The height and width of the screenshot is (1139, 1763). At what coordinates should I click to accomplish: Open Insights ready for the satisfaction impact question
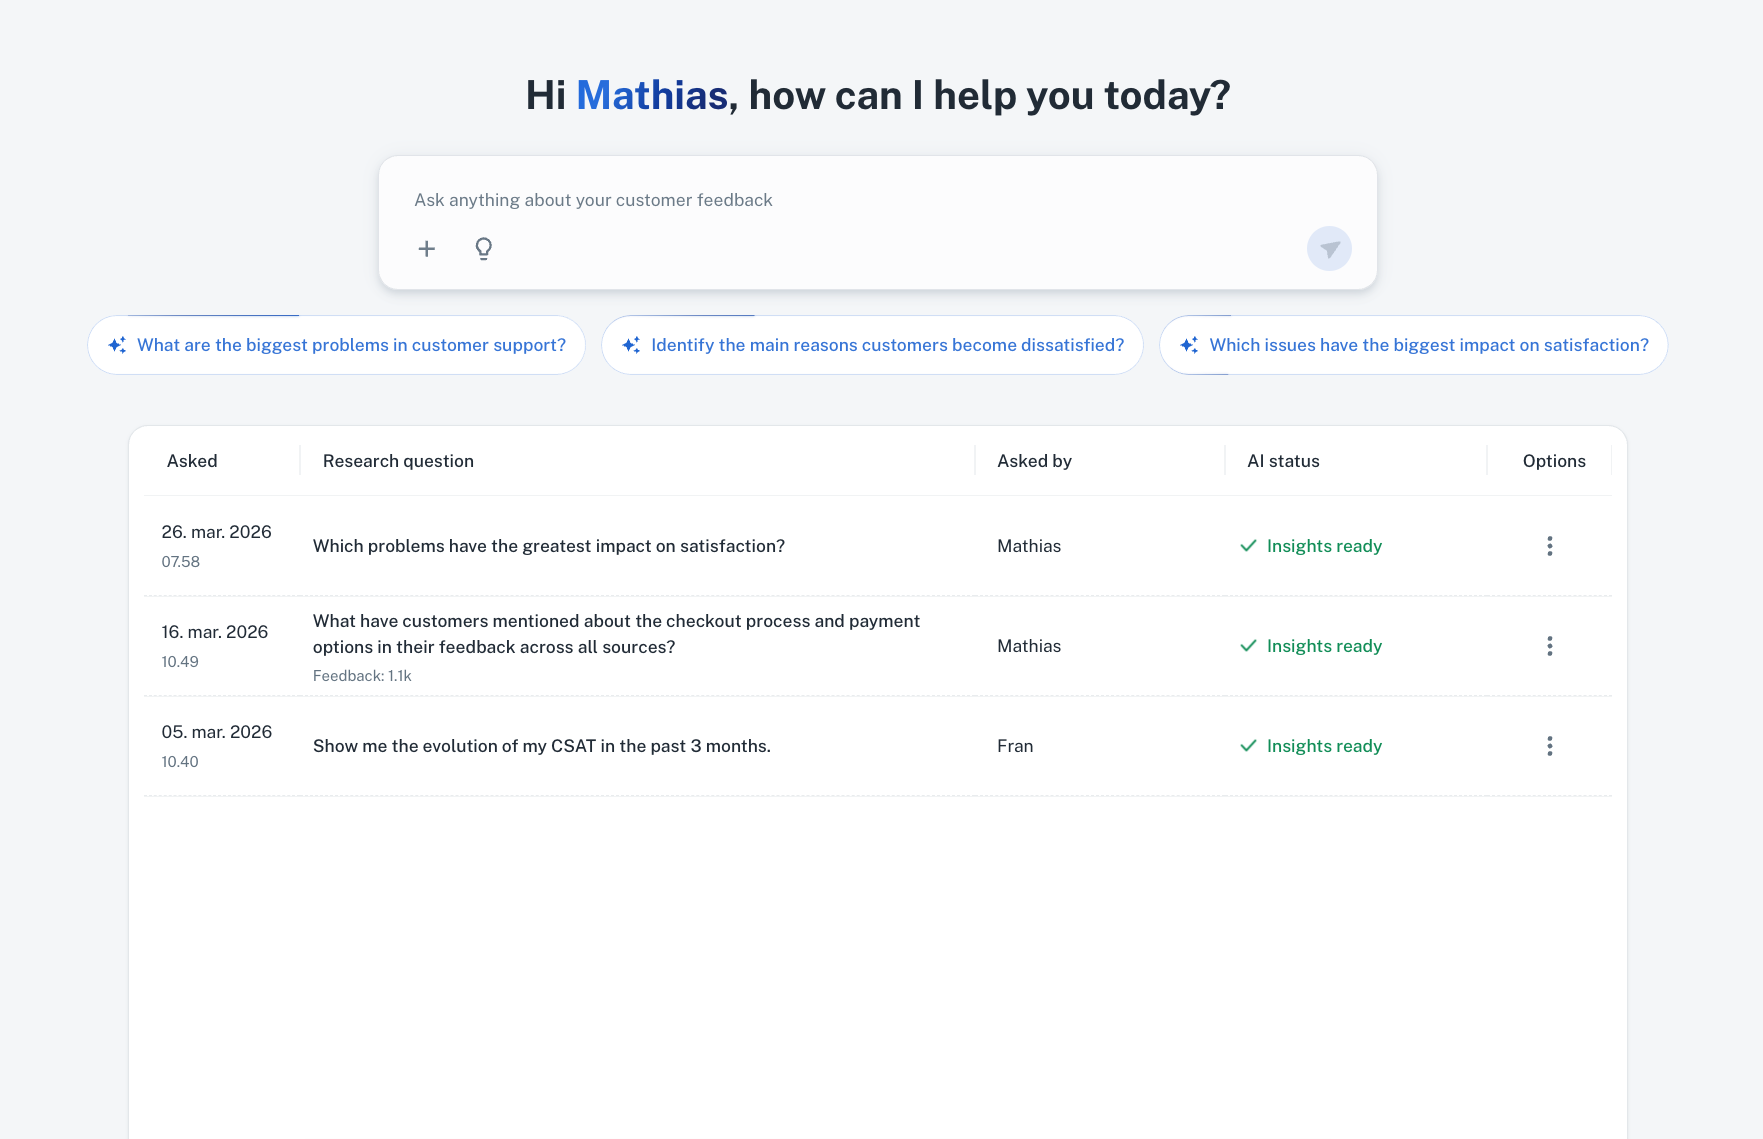(1324, 546)
